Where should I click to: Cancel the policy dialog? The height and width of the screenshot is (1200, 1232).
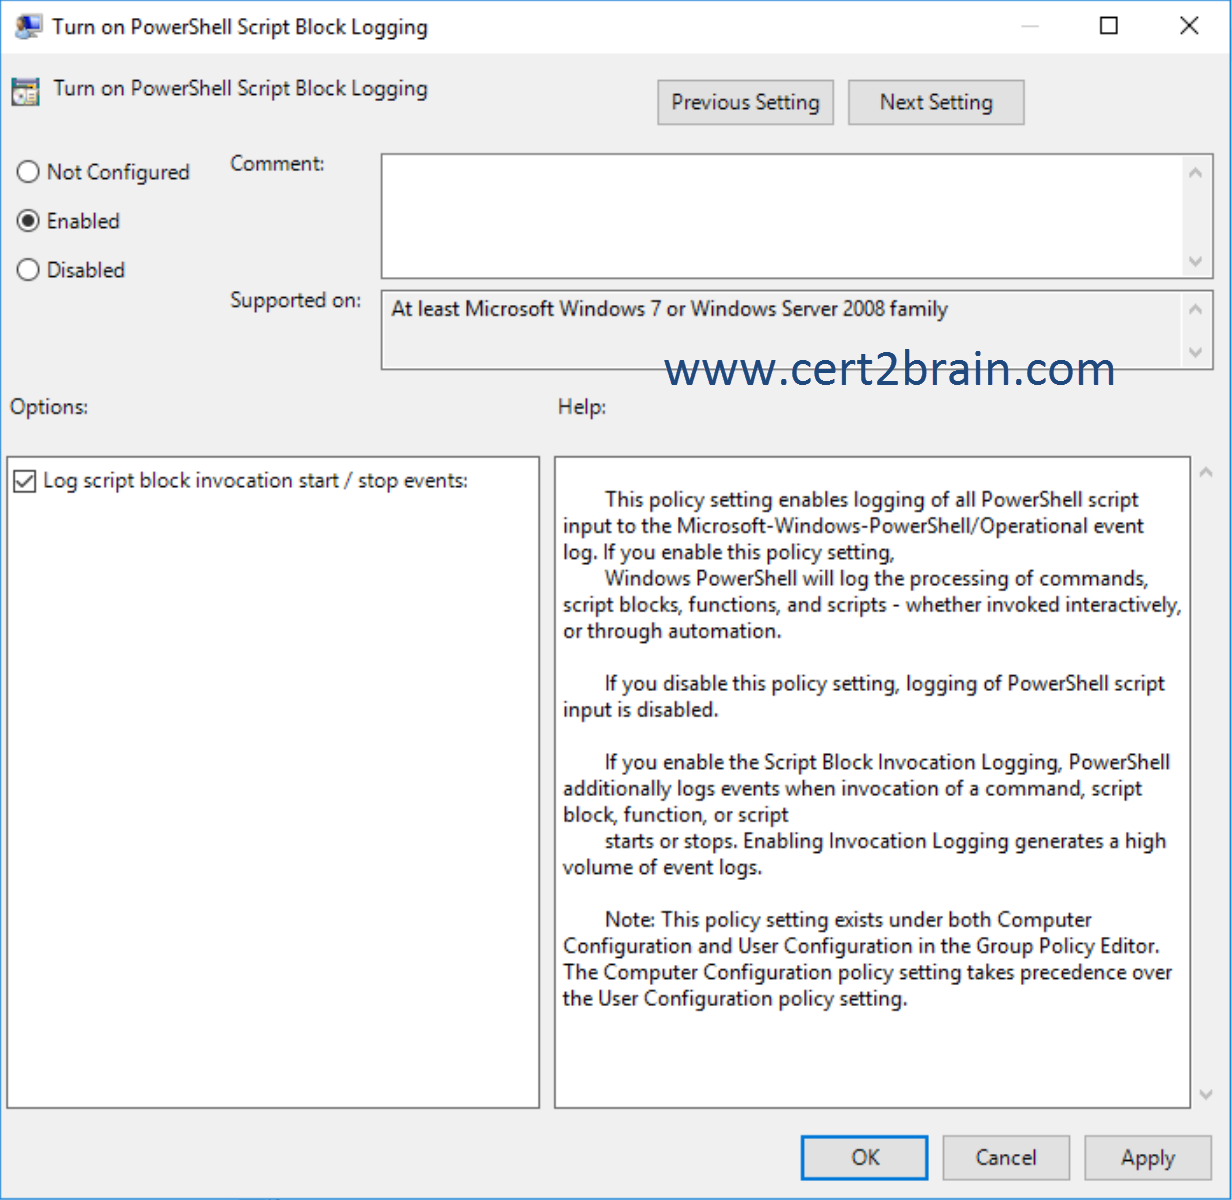(1006, 1157)
